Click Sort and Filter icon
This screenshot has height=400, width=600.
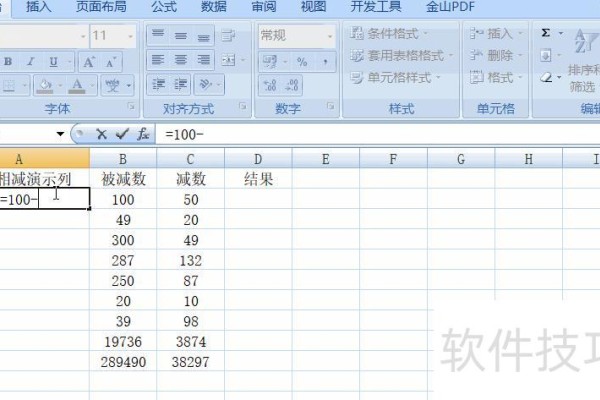[x=584, y=41]
